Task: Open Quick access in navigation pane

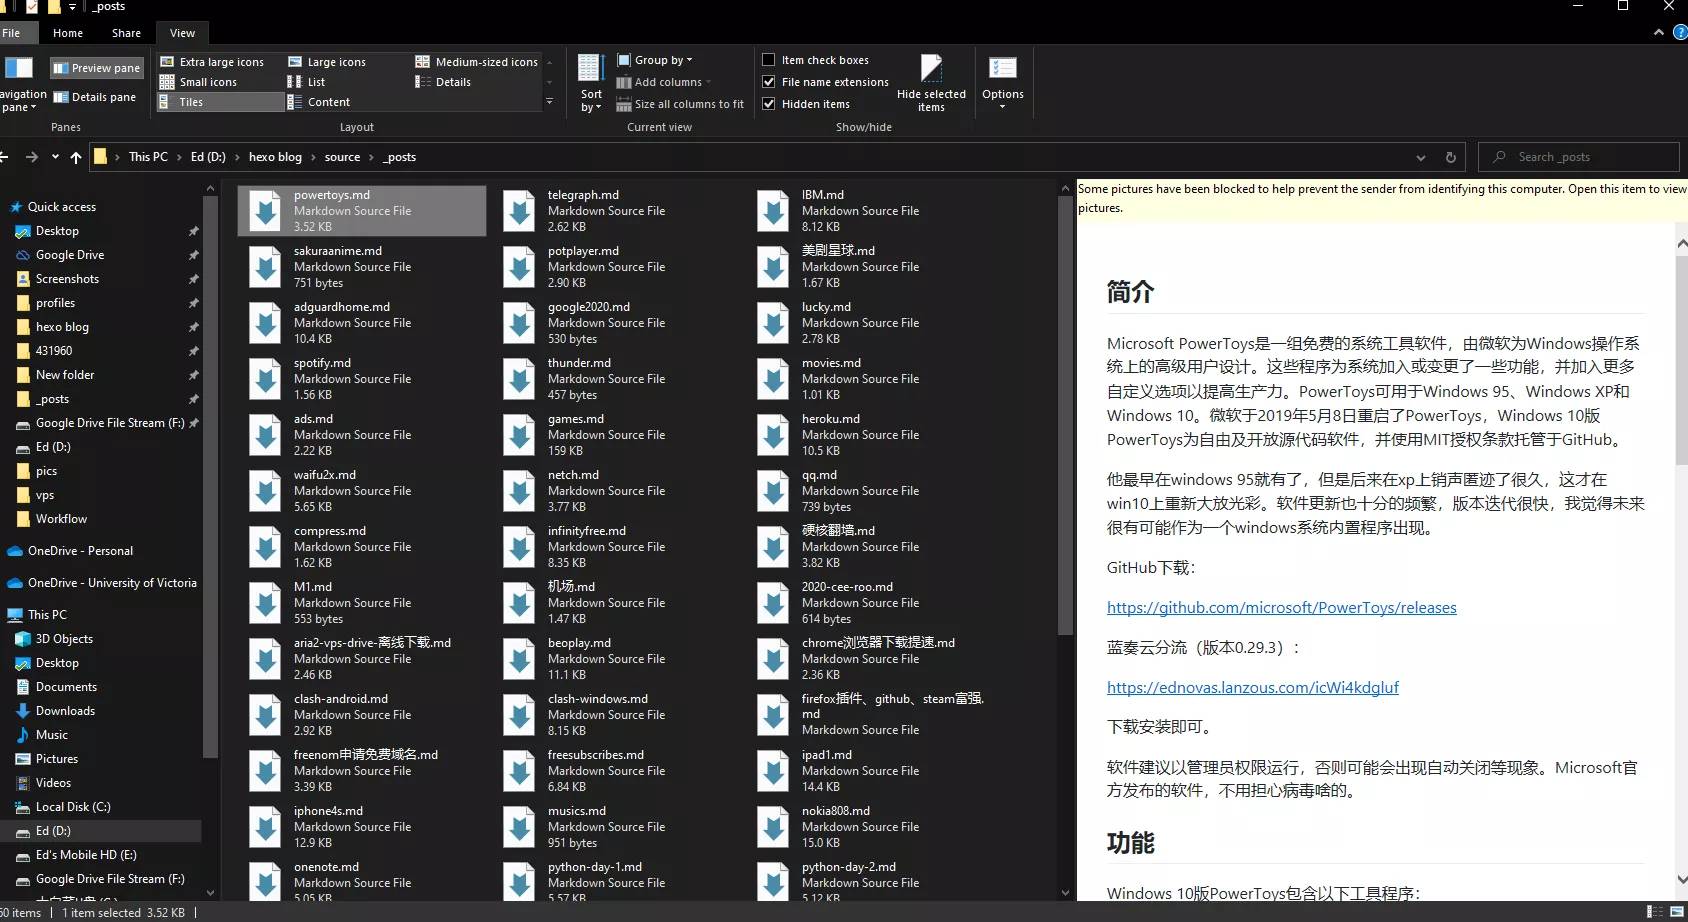Action: tap(62, 207)
